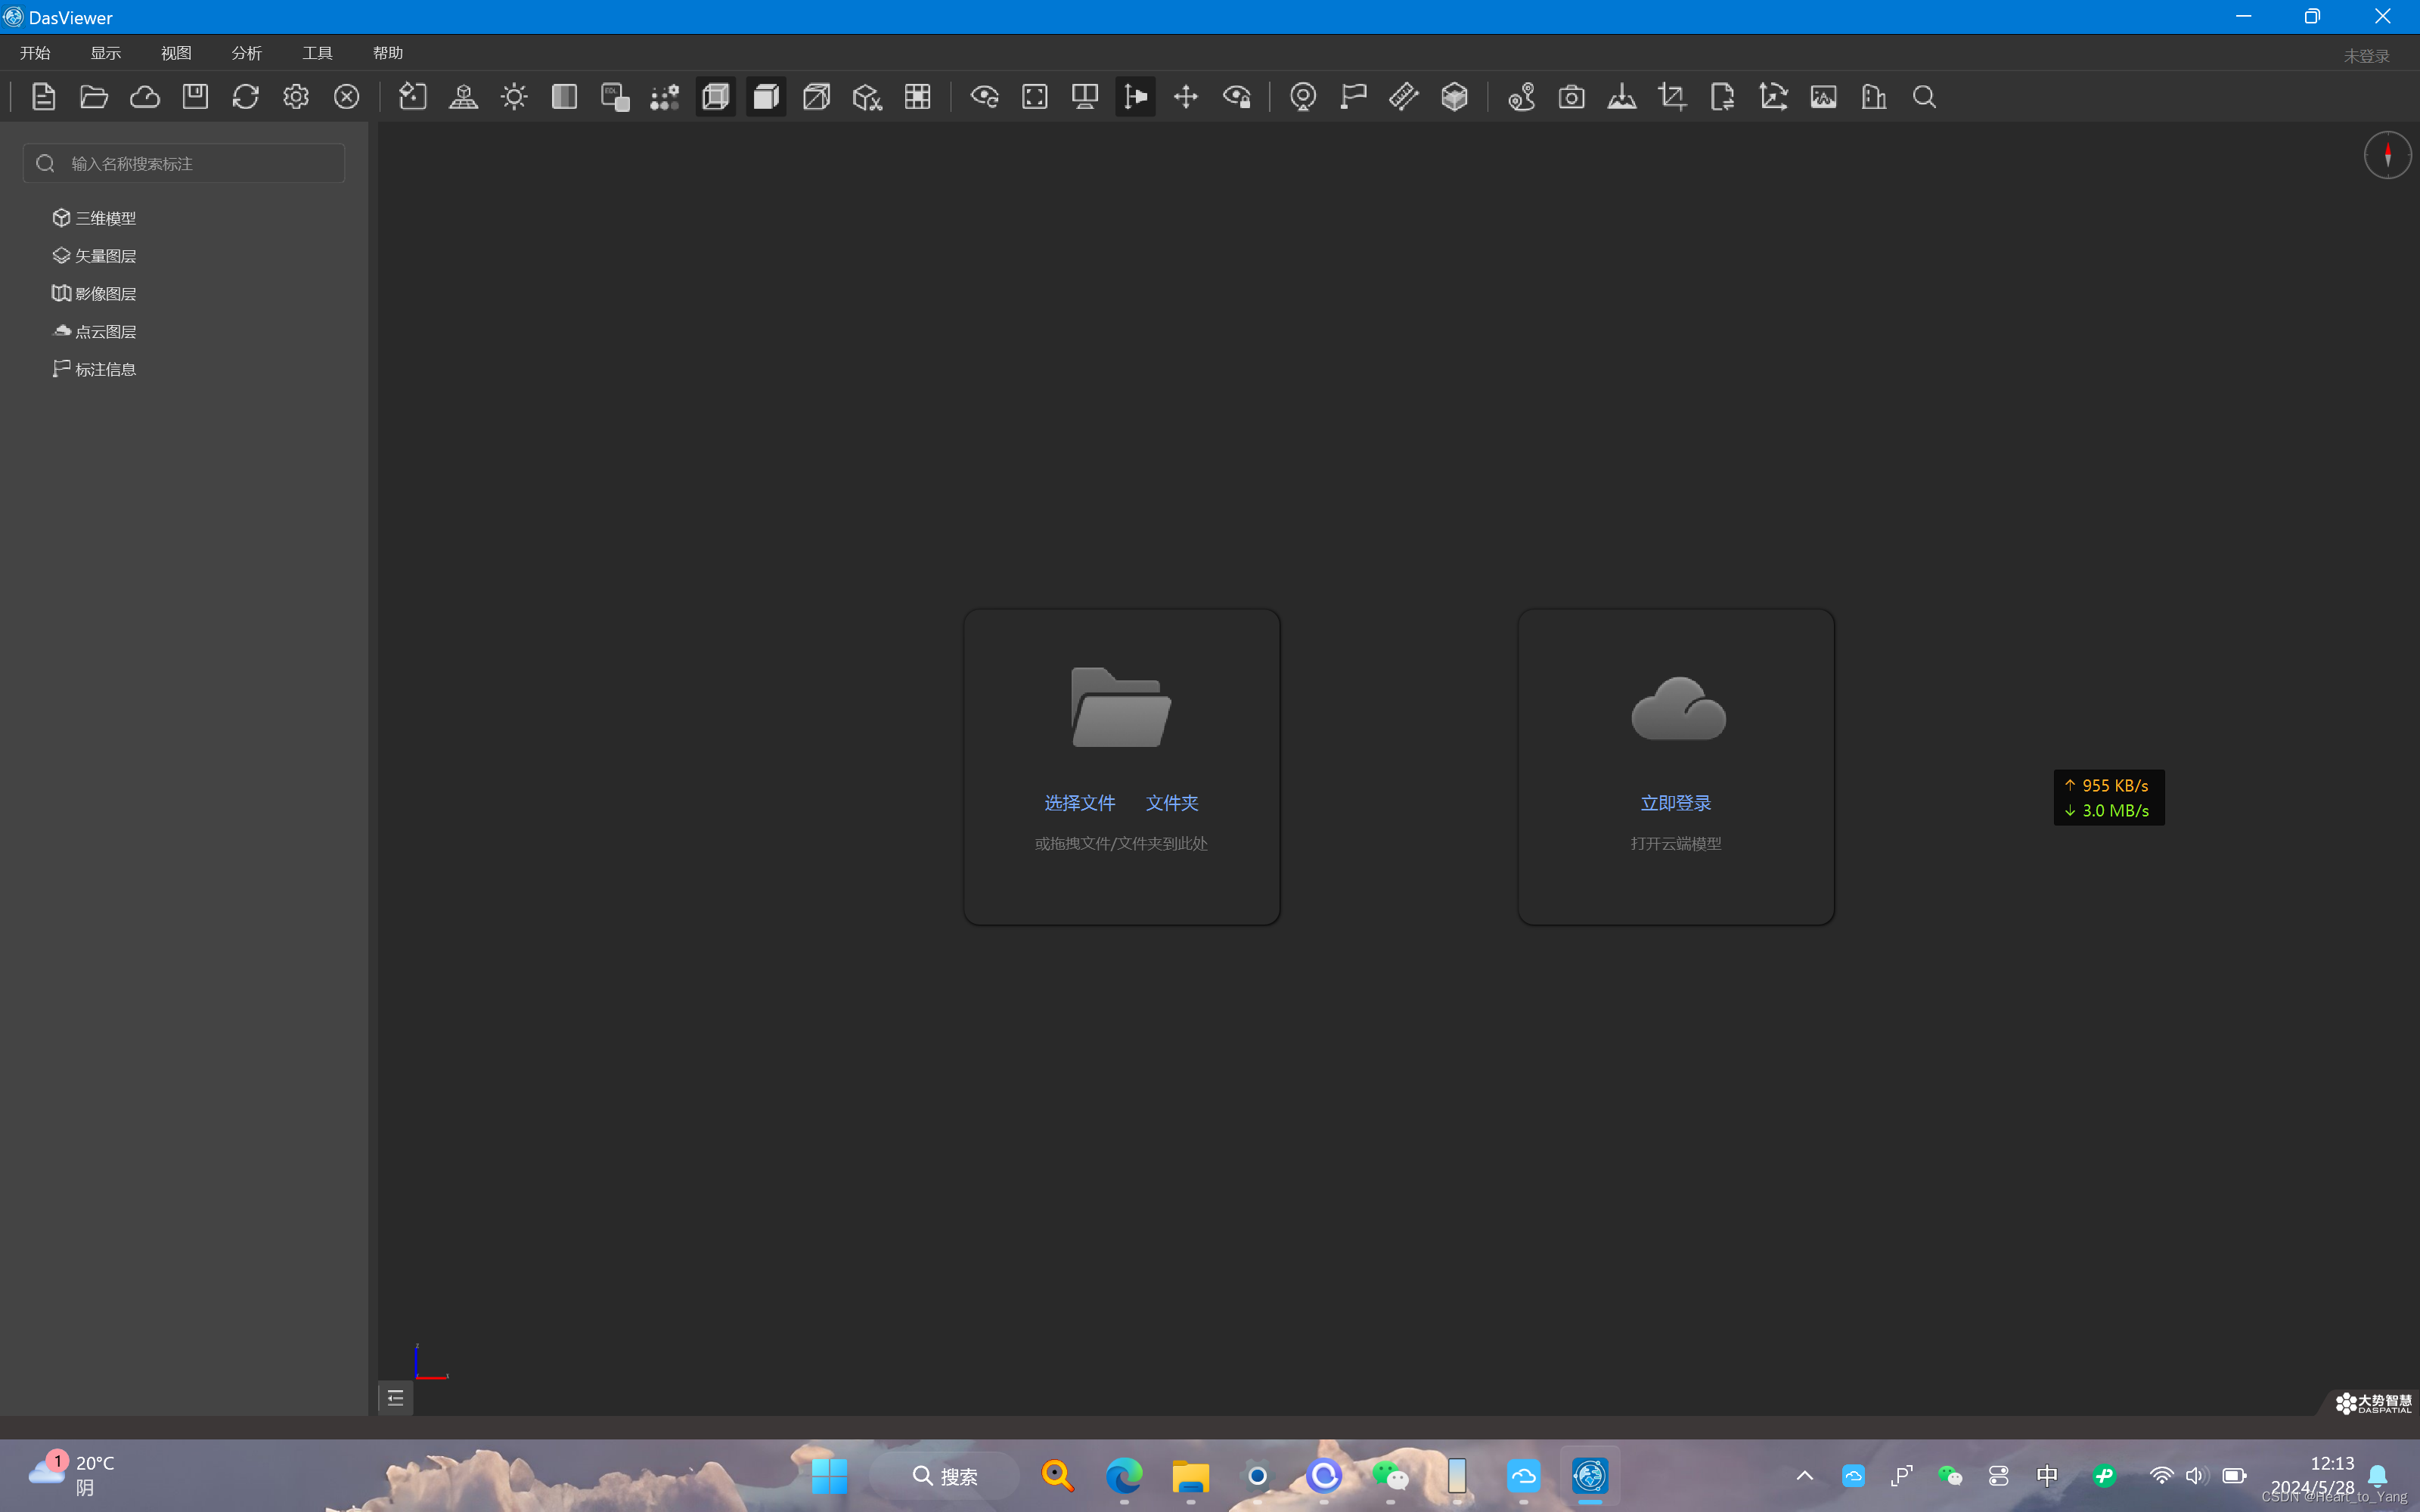Click the 选择文件 link
The height and width of the screenshot is (1512, 2420).
1079,803
